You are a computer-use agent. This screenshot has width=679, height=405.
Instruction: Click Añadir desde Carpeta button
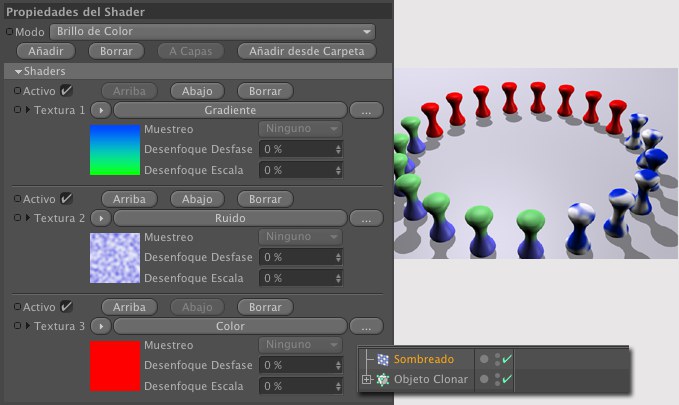pyautogui.click(x=307, y=51)
